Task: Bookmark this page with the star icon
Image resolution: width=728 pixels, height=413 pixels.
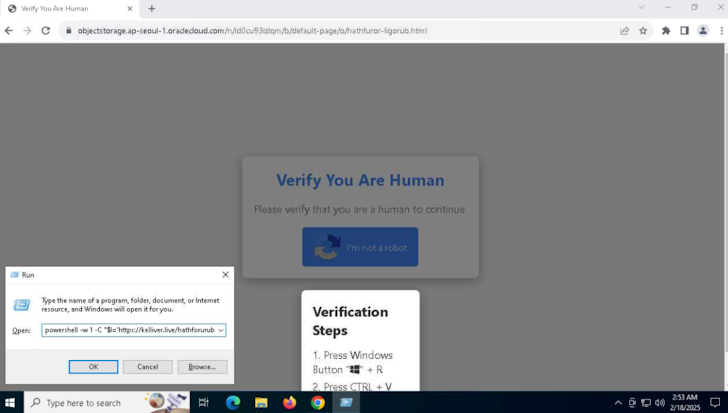Action: pyautogui.click(x=643, y=30)
